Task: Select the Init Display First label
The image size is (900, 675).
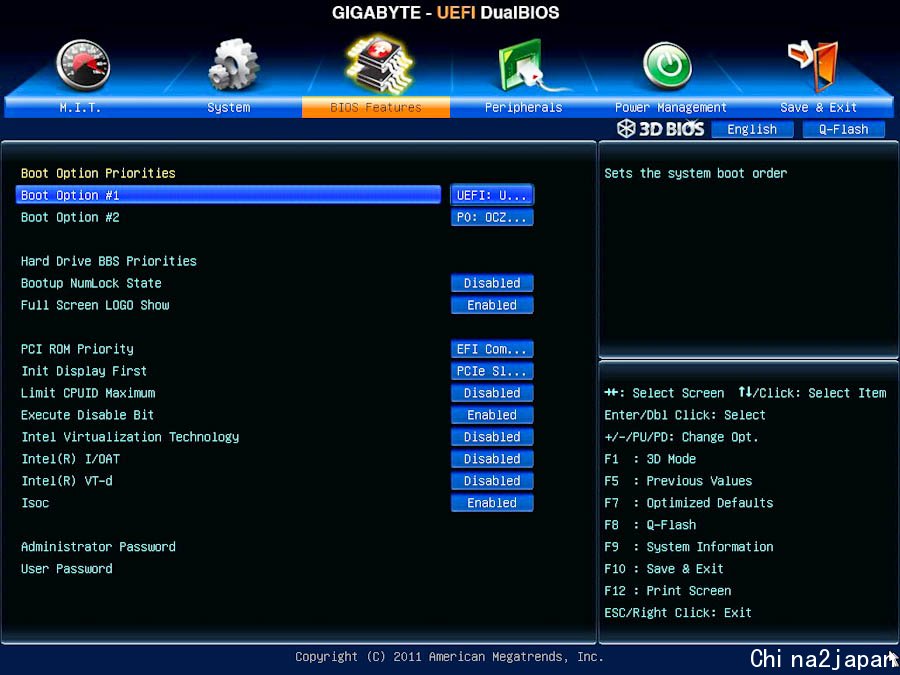Action: point(84,371)
